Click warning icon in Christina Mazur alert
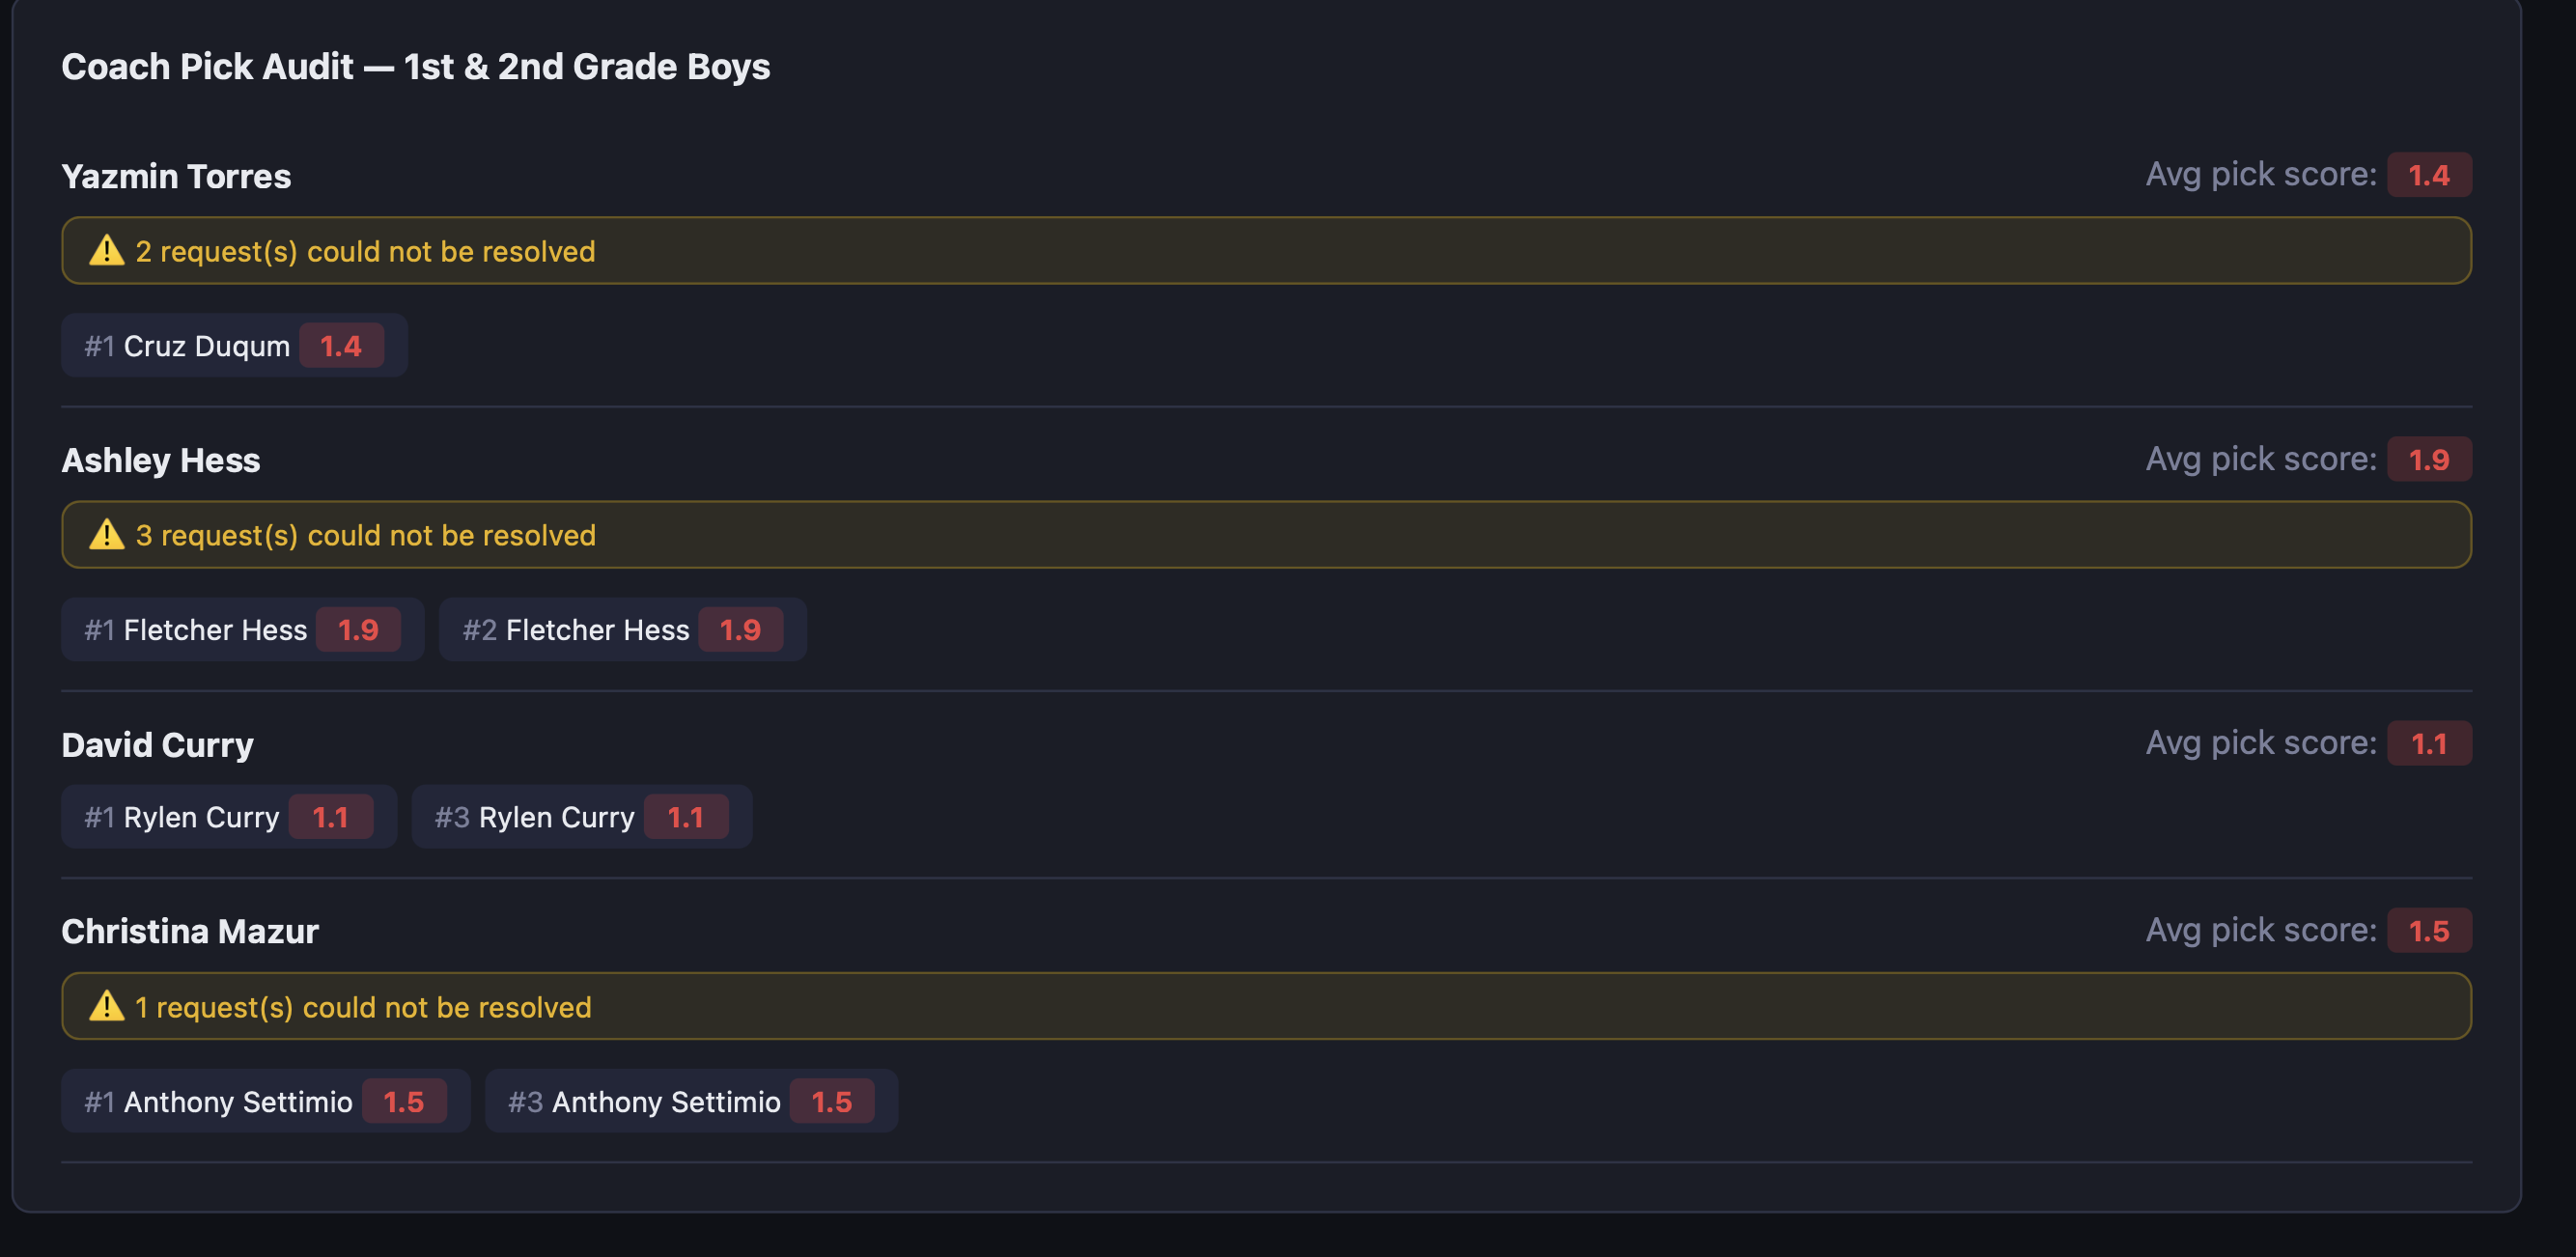Image resolution: width=2576 pixels, height=1257 pixels. 107,1006
